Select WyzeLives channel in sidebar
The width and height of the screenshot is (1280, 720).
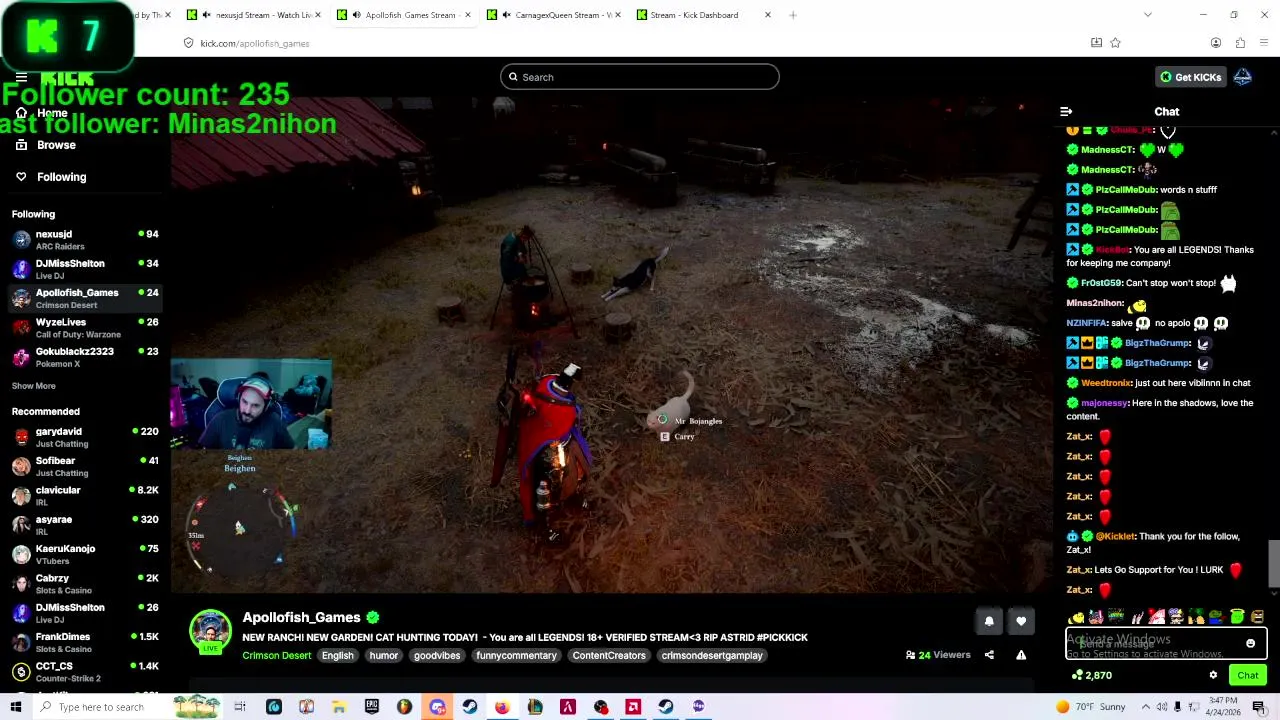(x=85, y=328)
